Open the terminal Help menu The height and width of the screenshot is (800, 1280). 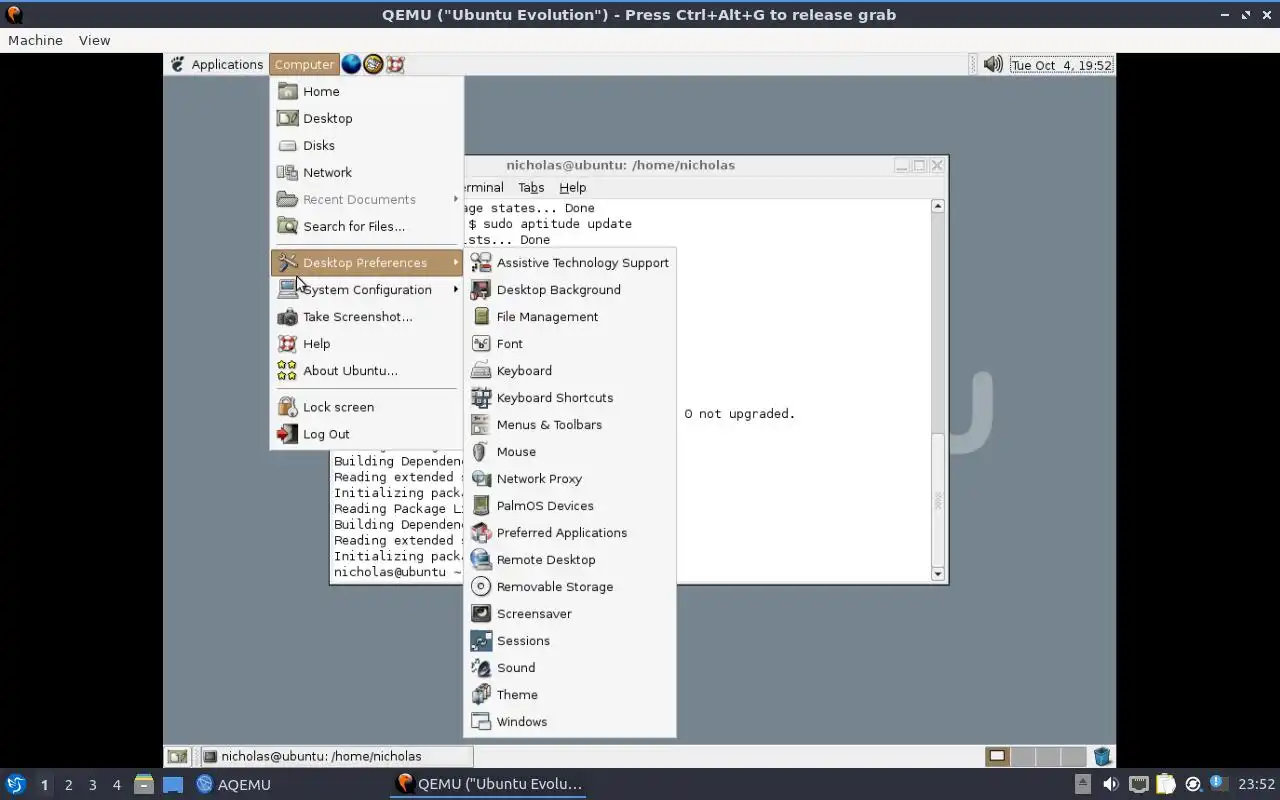click(x=572, y=187)
